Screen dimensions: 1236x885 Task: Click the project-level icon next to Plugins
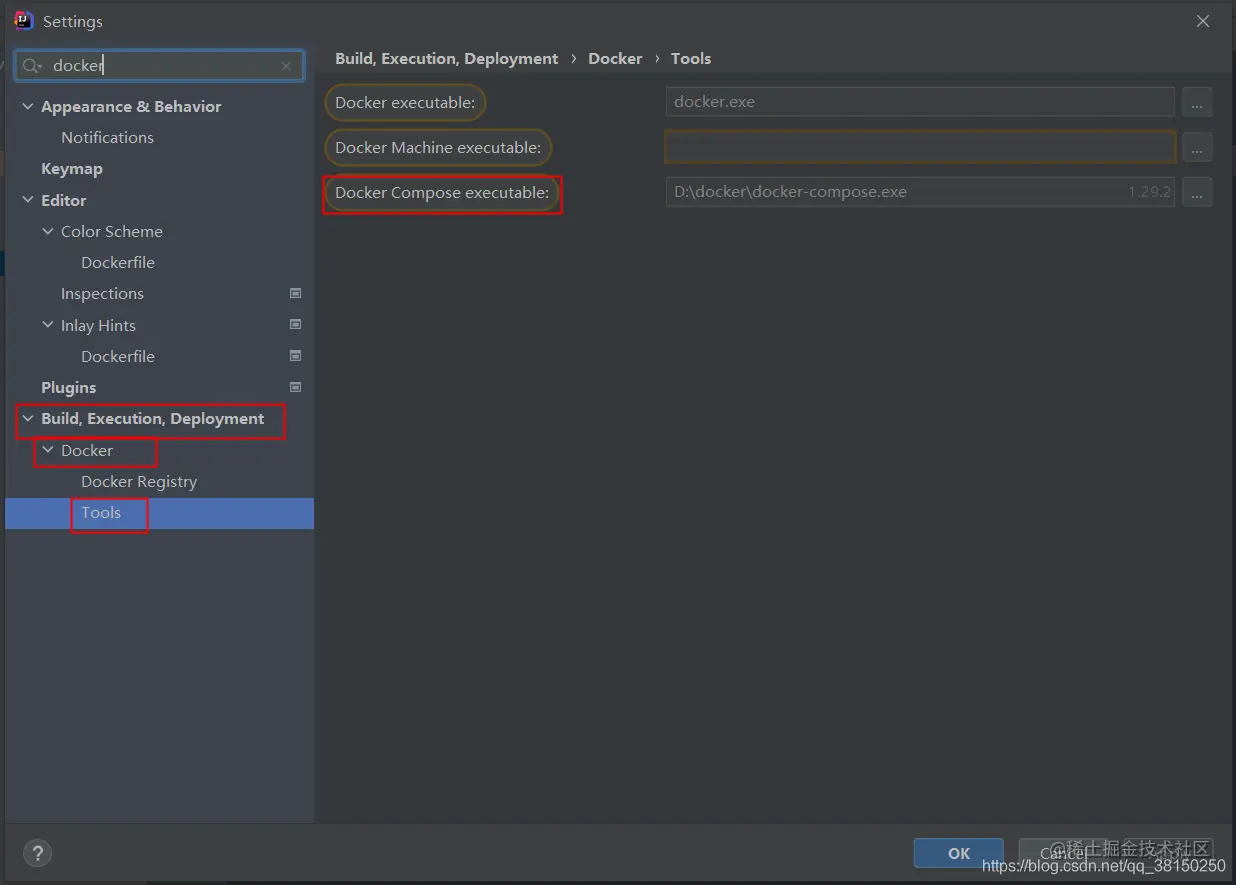[x=295, y=387]
